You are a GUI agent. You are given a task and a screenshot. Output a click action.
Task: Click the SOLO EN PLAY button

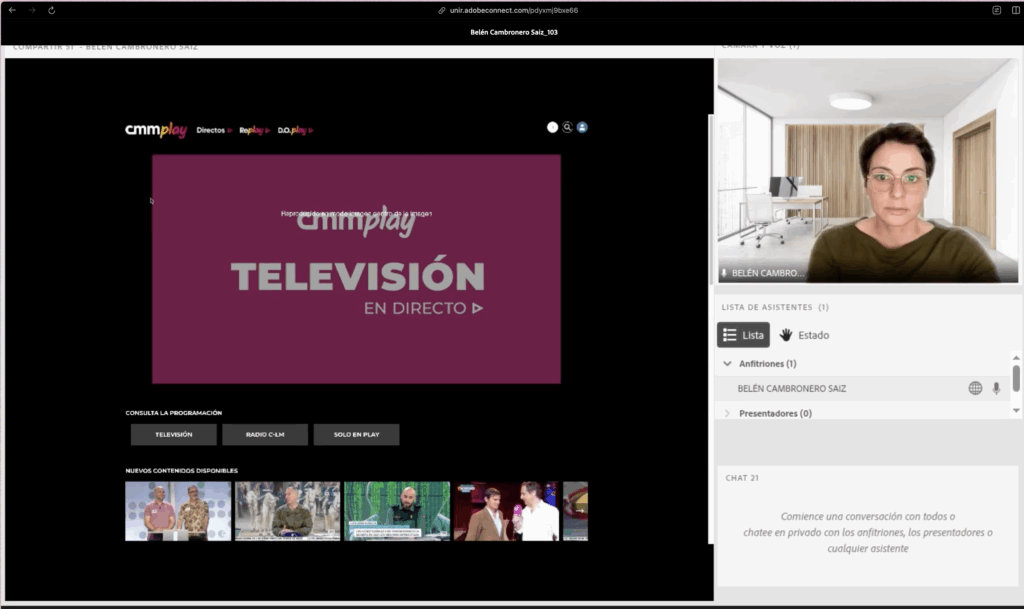(356, 435)
